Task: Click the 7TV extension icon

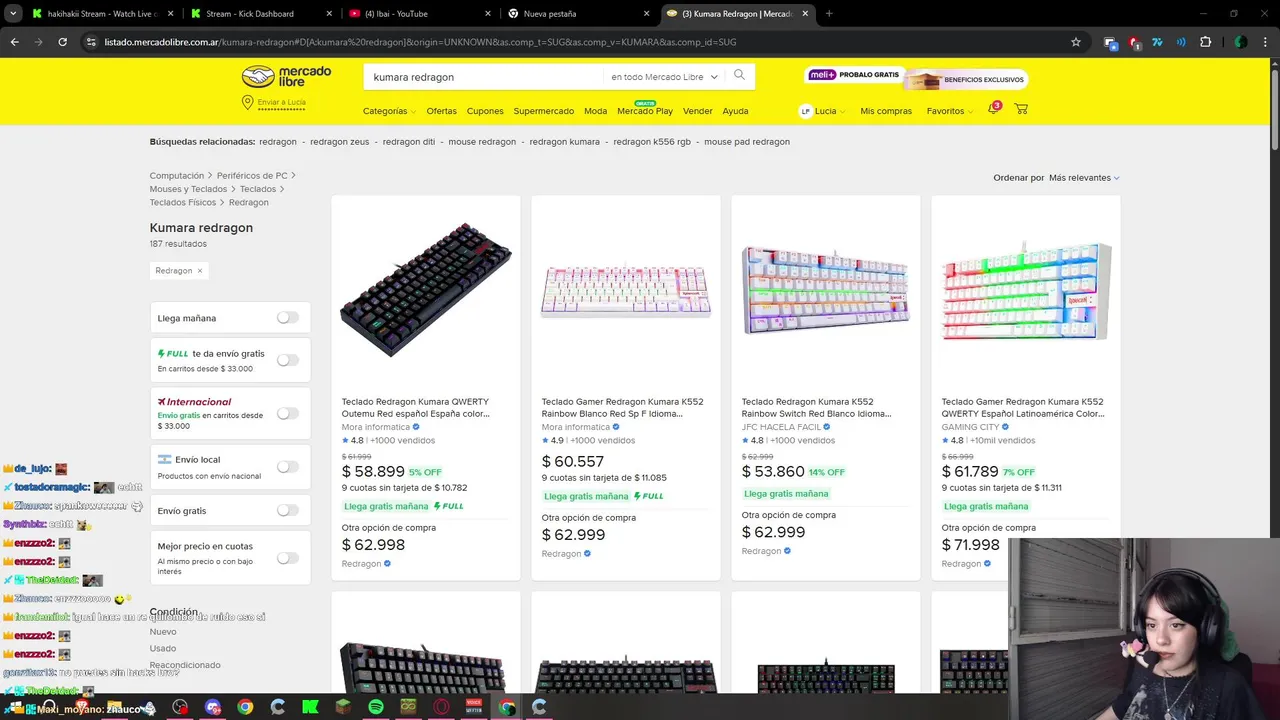Action: pyautogui.click(x=1157, y=42)
